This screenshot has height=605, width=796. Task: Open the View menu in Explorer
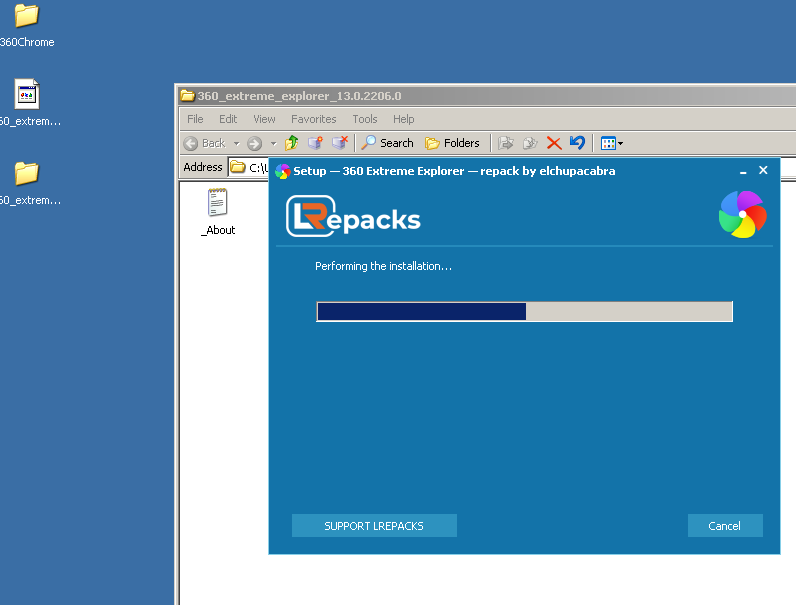coord(264,119)
